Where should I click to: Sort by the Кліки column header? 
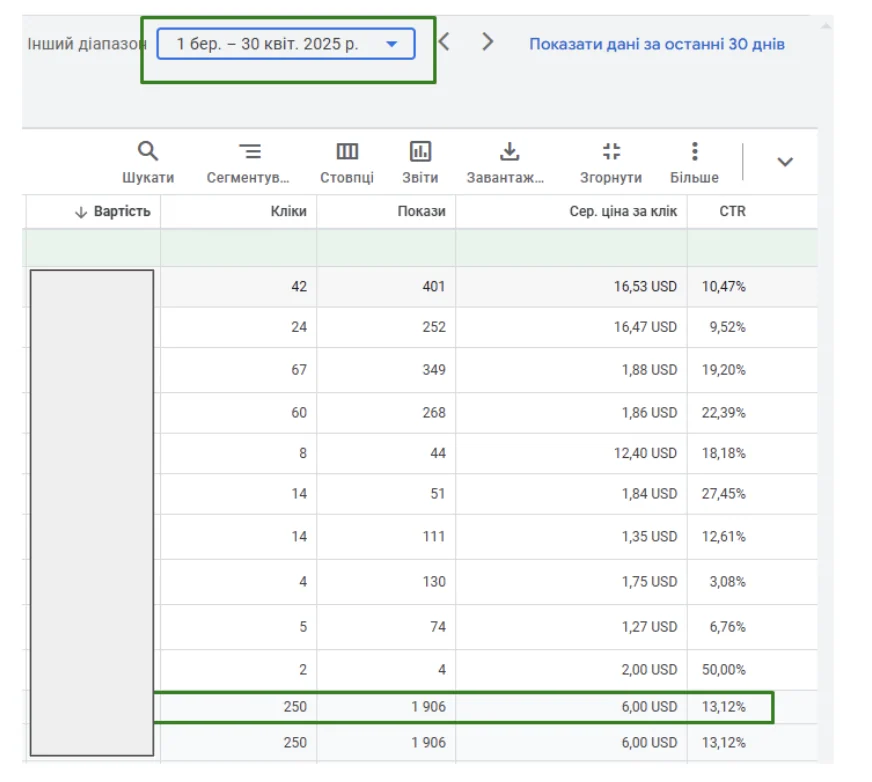pos(289,211)
